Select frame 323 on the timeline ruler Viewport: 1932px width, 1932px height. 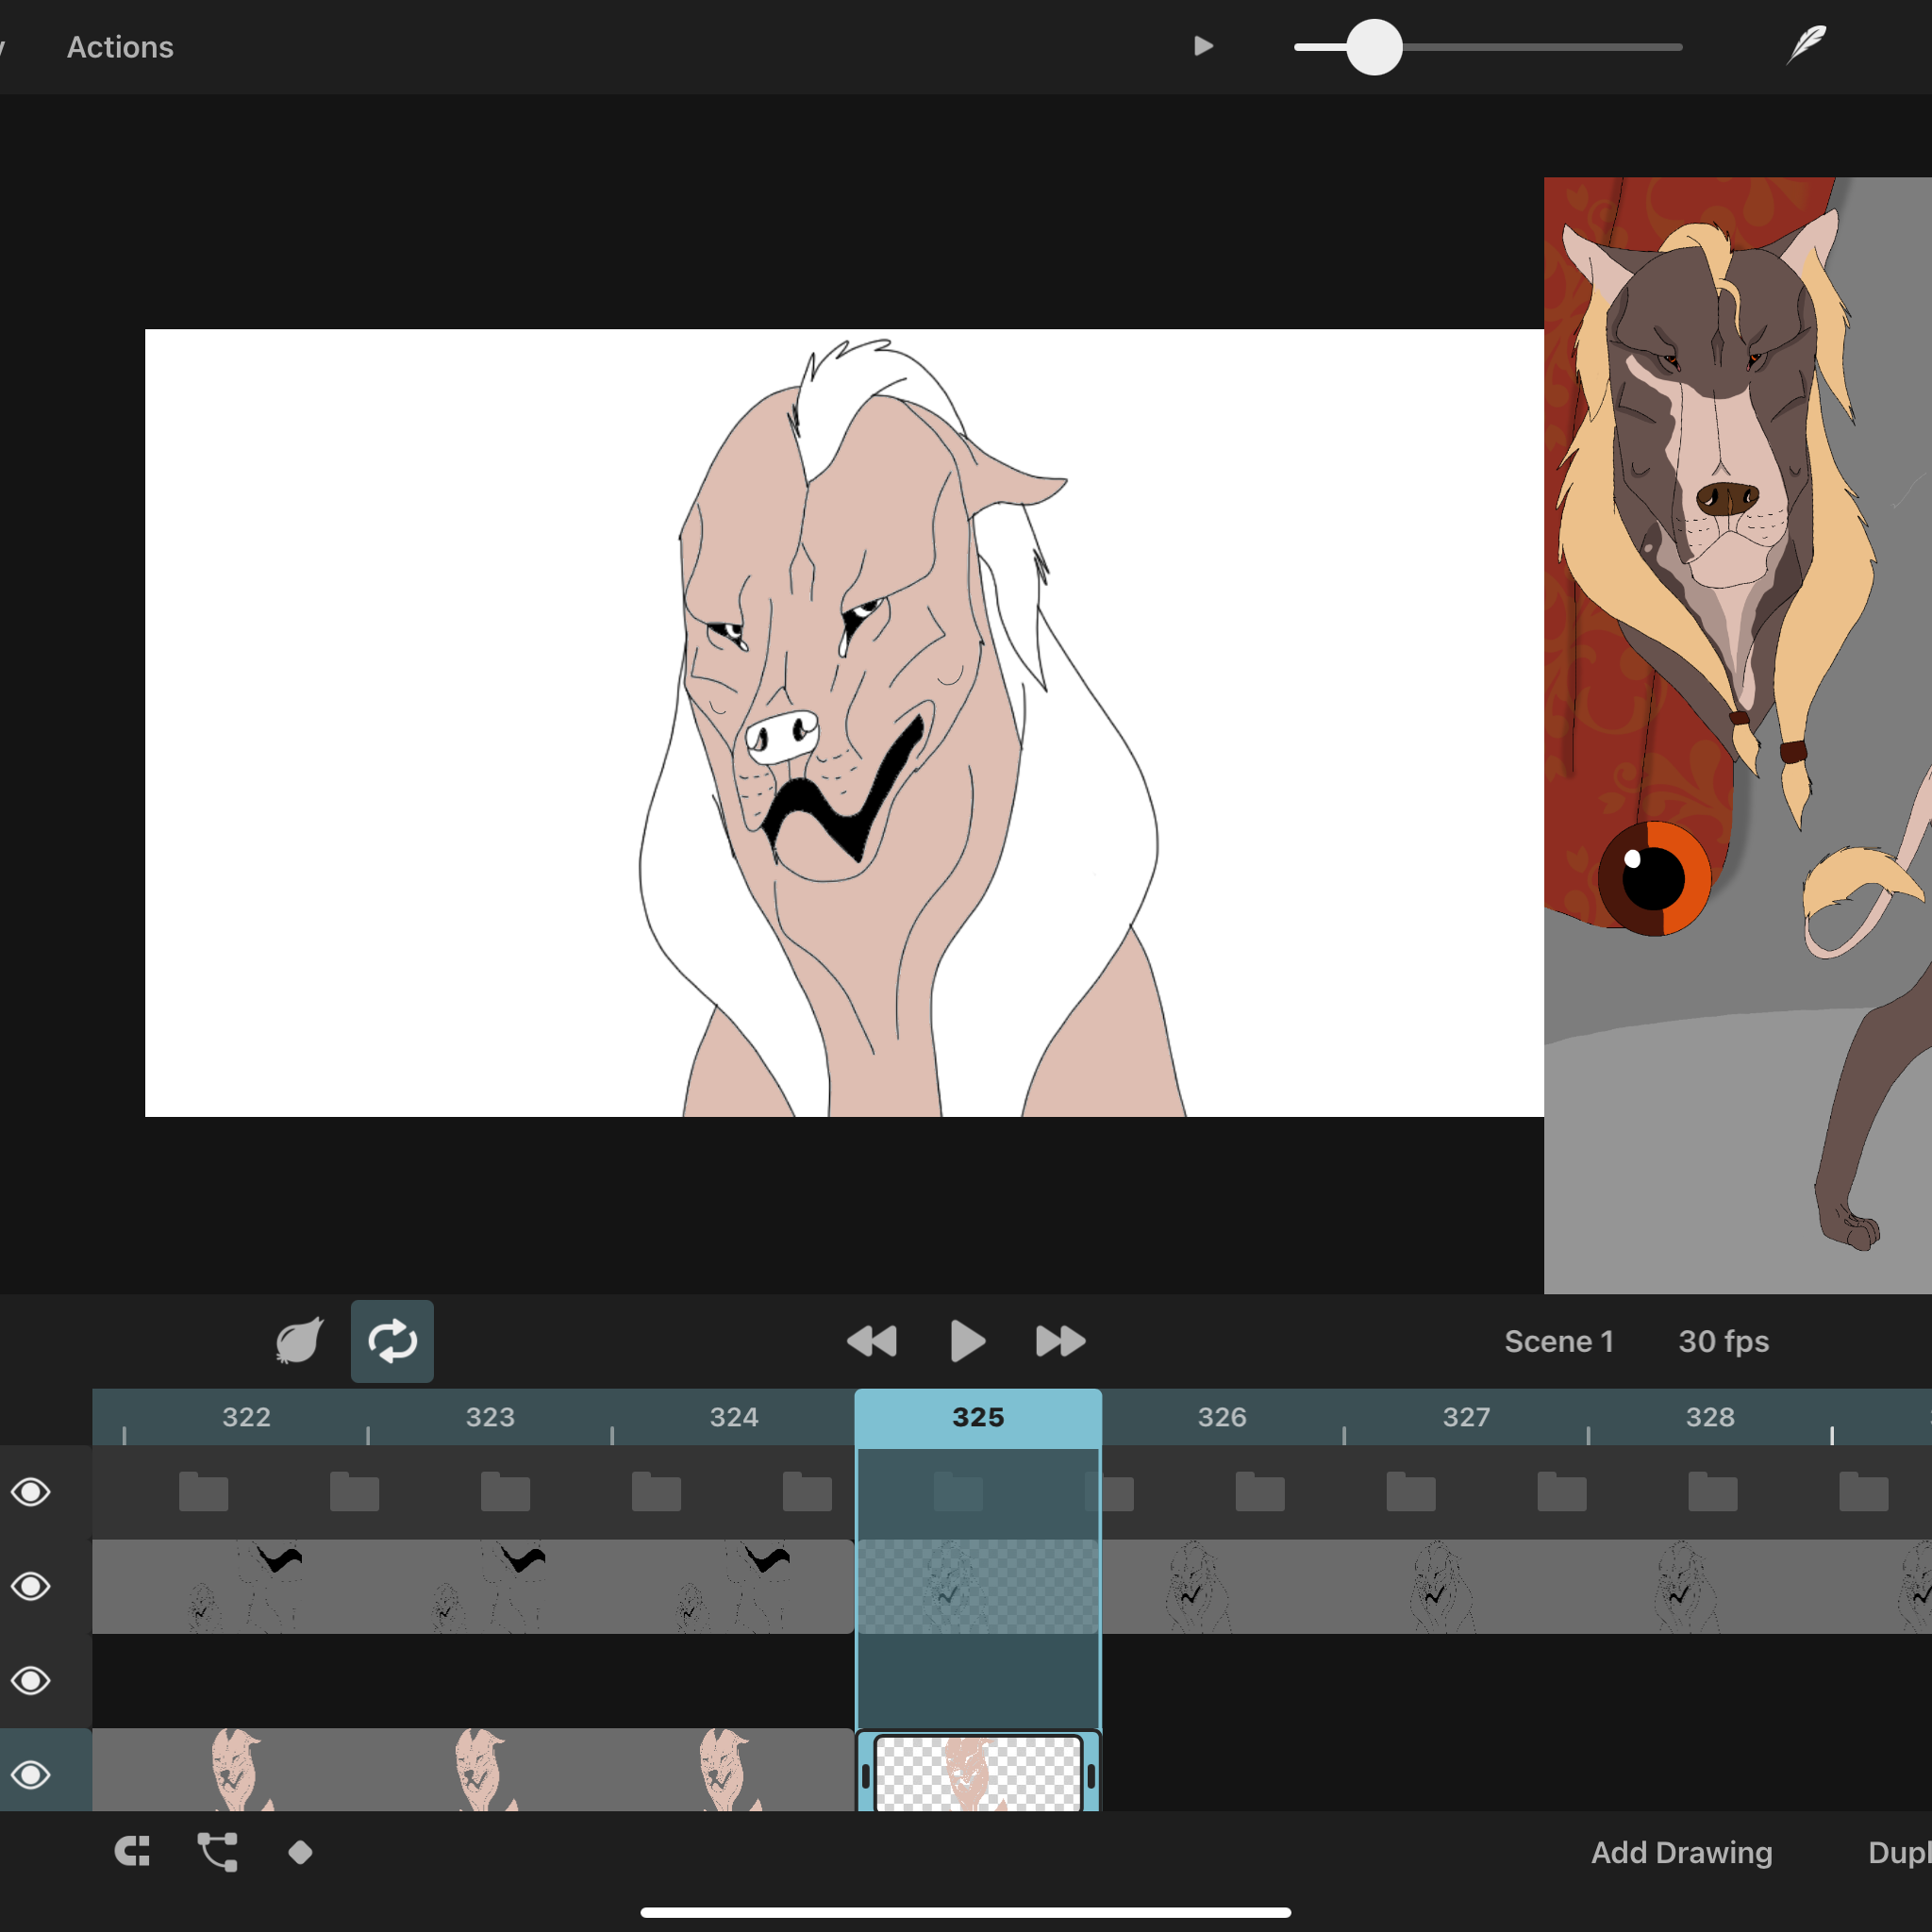(x=490, y=1417)
